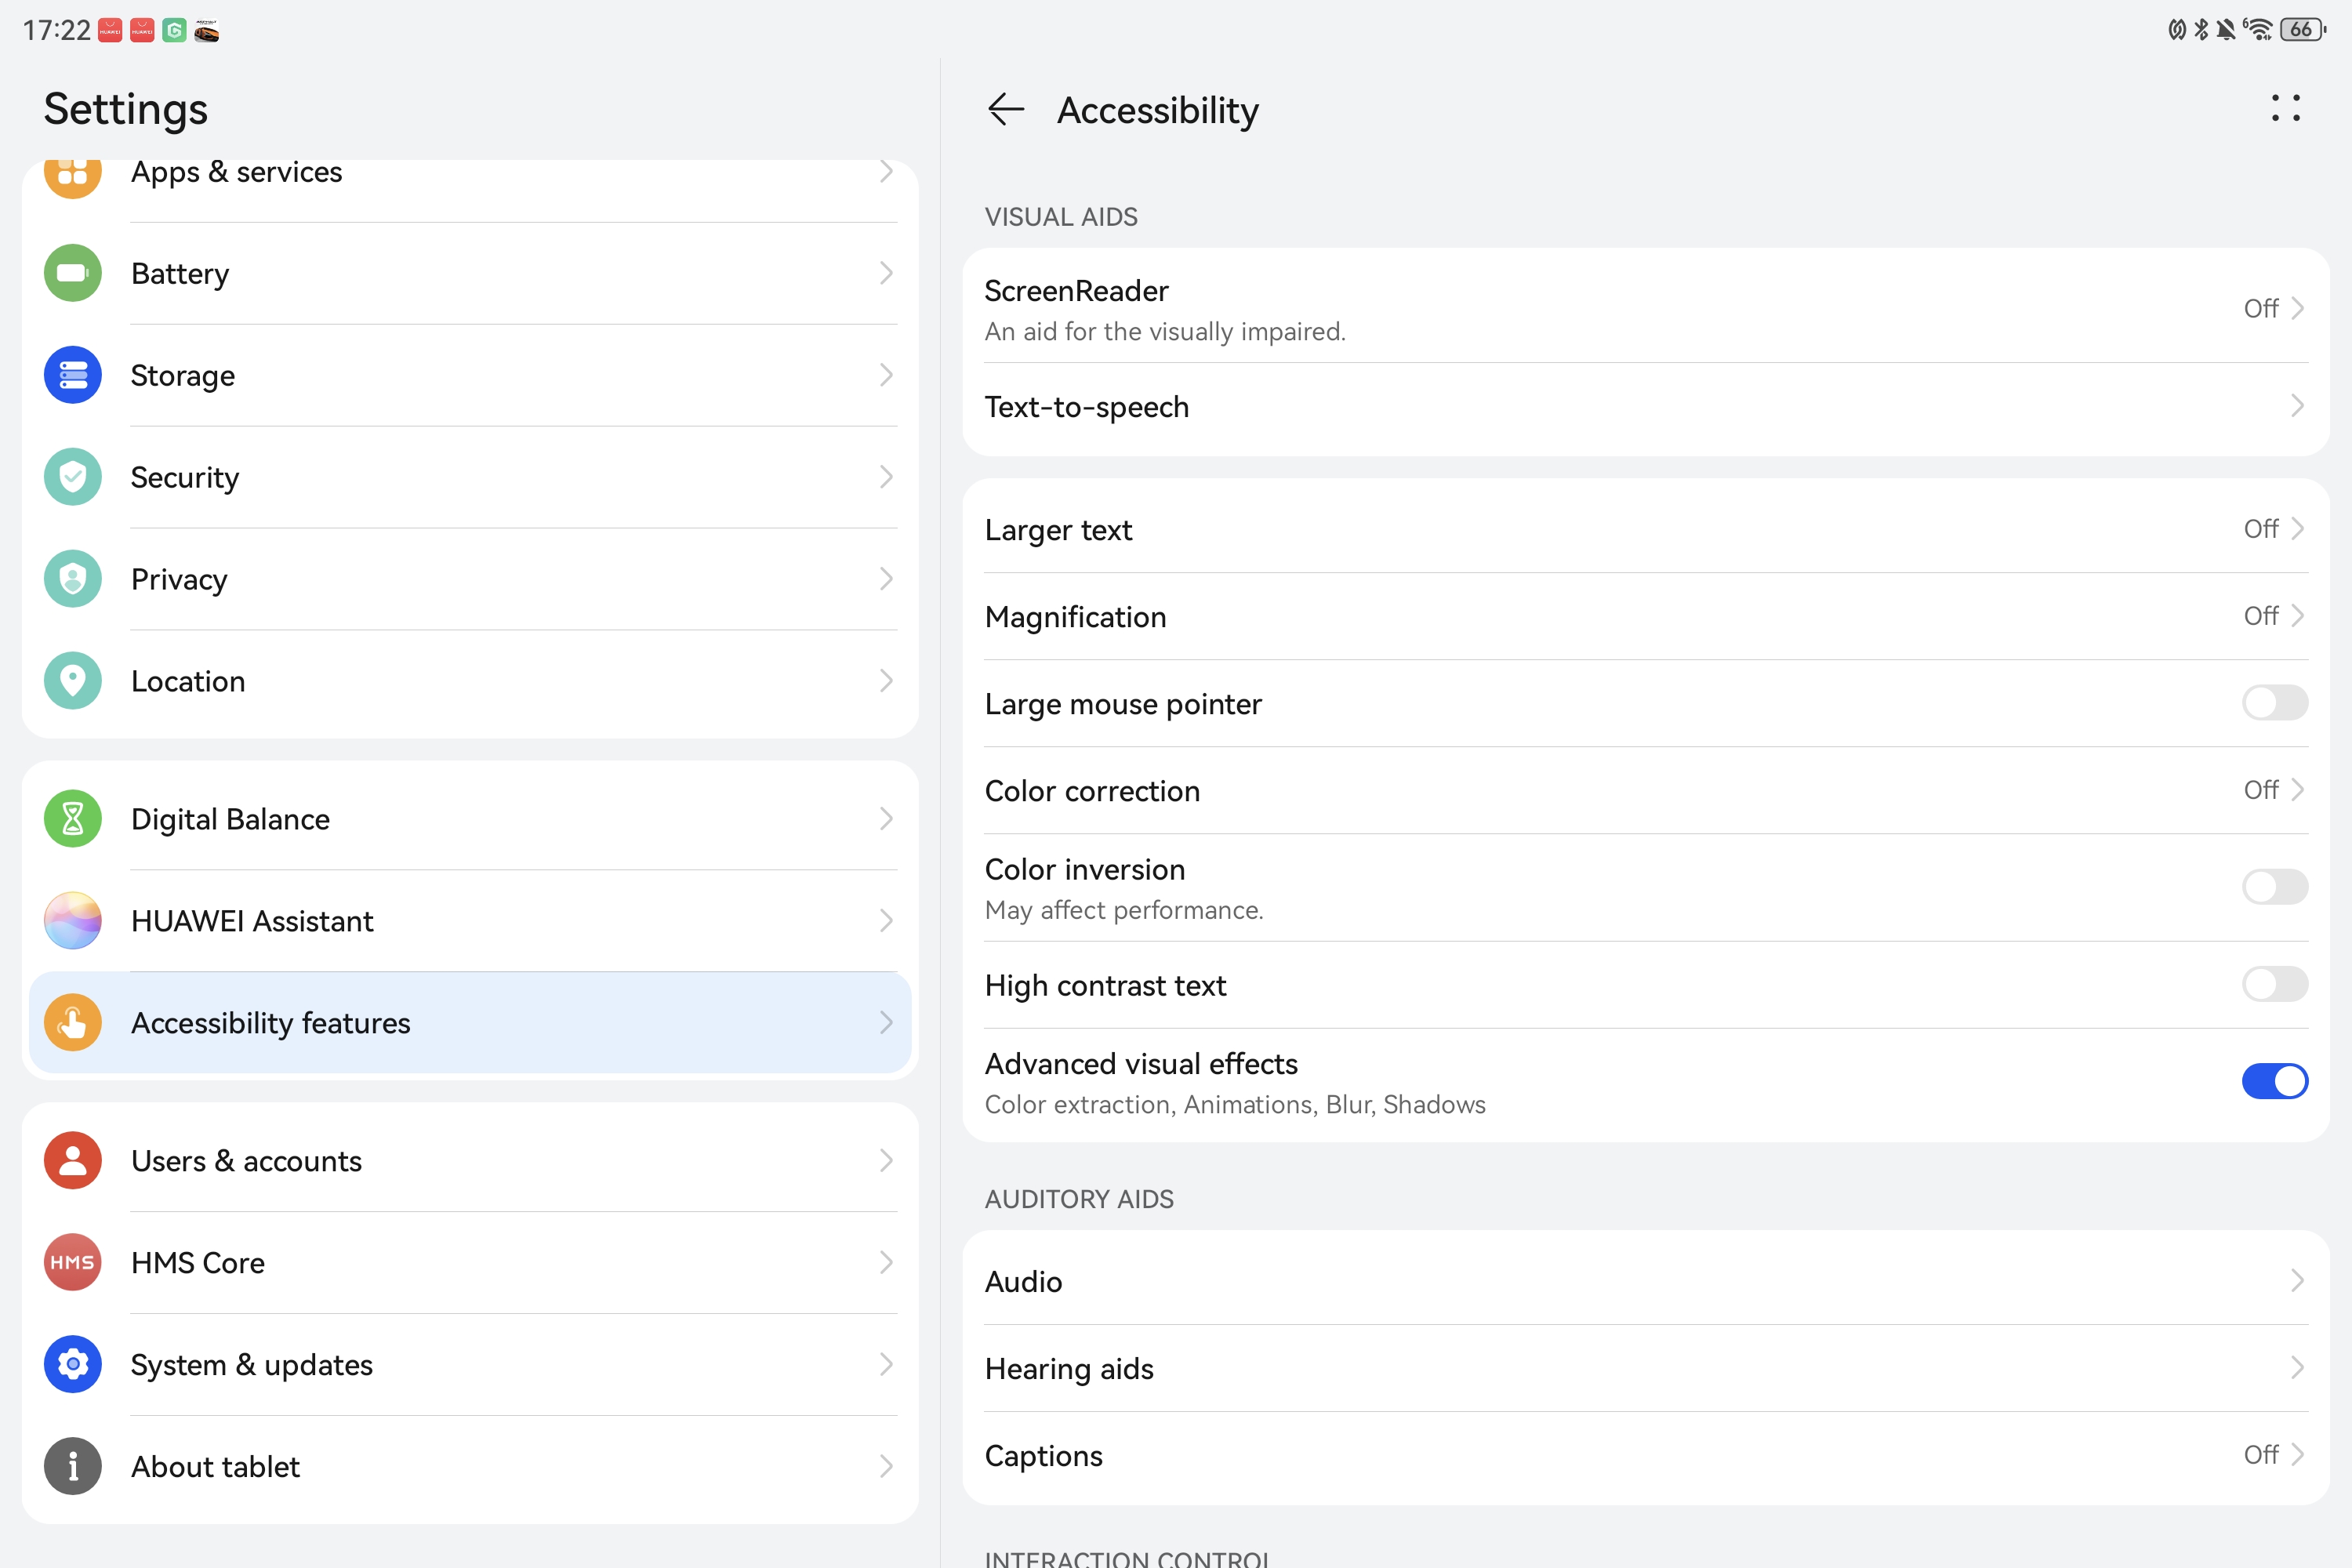
Task: Tap the About tablet info icon
Action: coord(72,1467)
